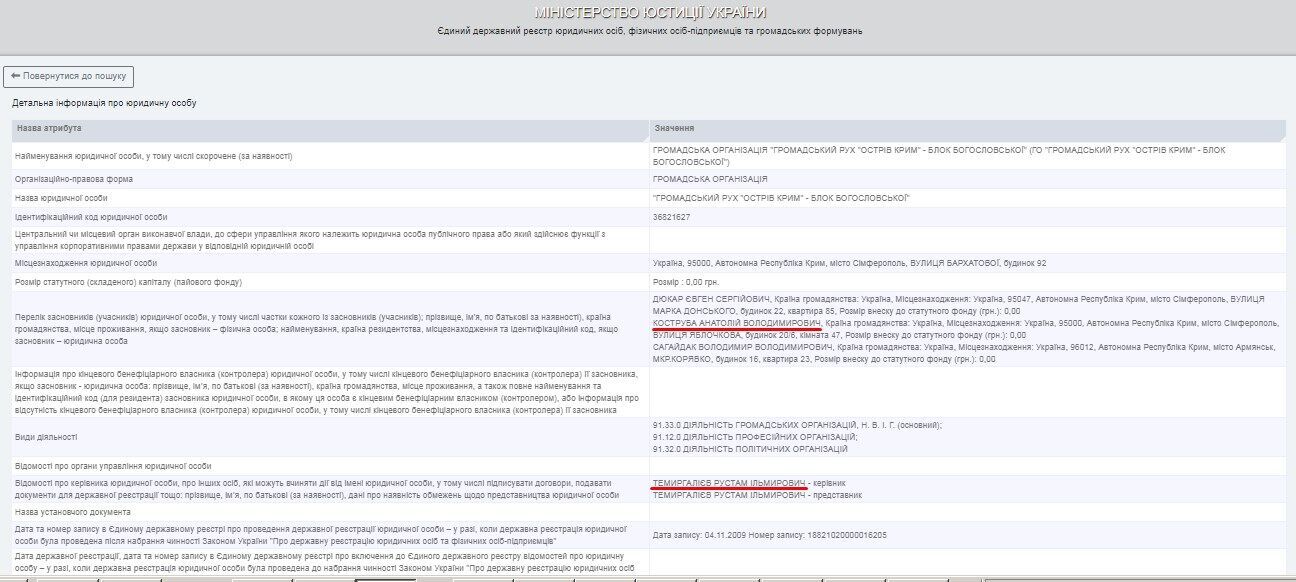Click the Детальна інформація про юридичну особу heading
The image size is (1296, 582).
[x=104, y=103]
